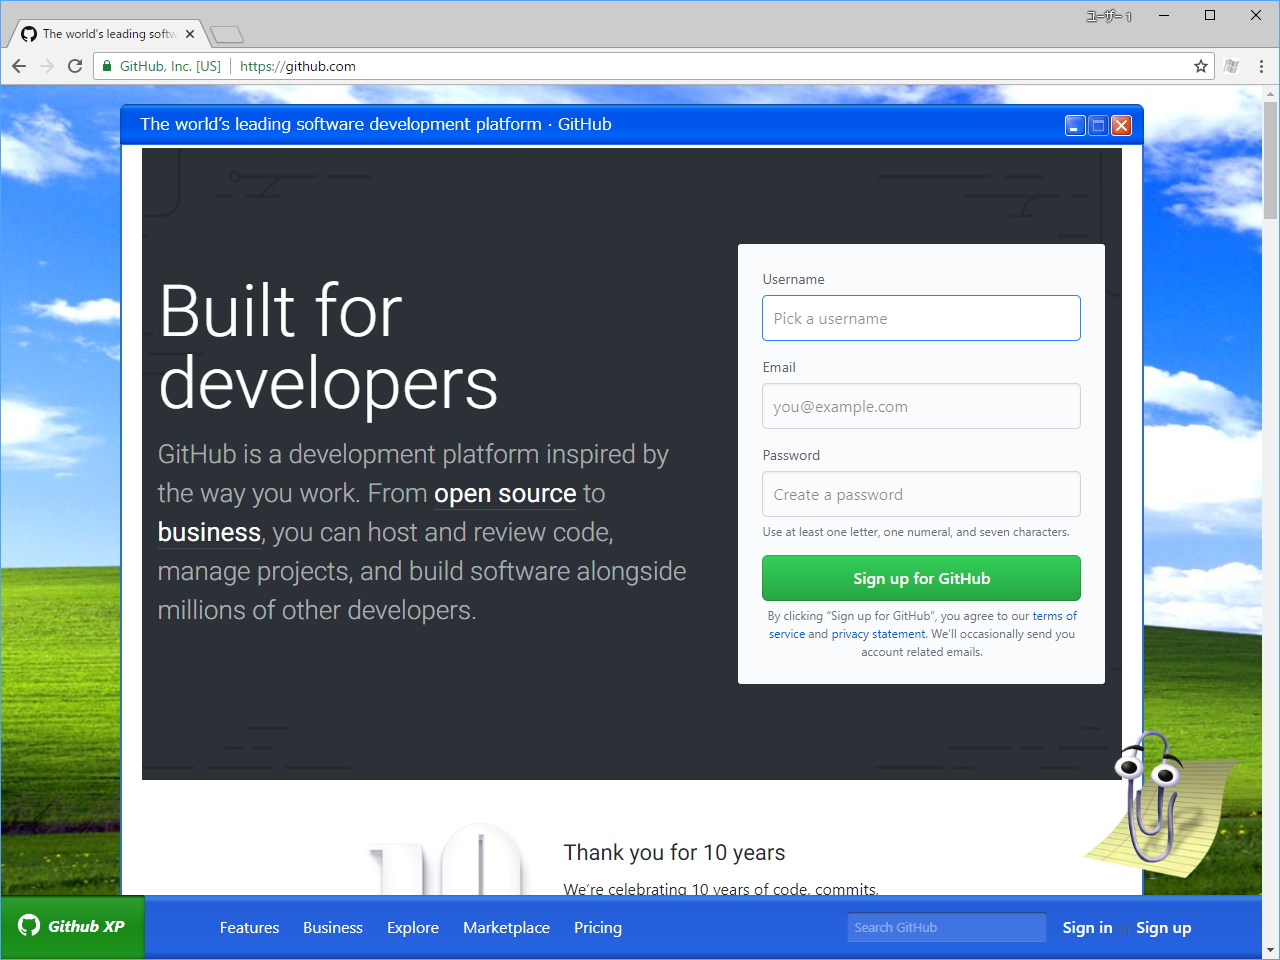Screen dimensions: 1280x960
Task: Open Marketplace in the bottom navigation
Action: click(506, 928)
